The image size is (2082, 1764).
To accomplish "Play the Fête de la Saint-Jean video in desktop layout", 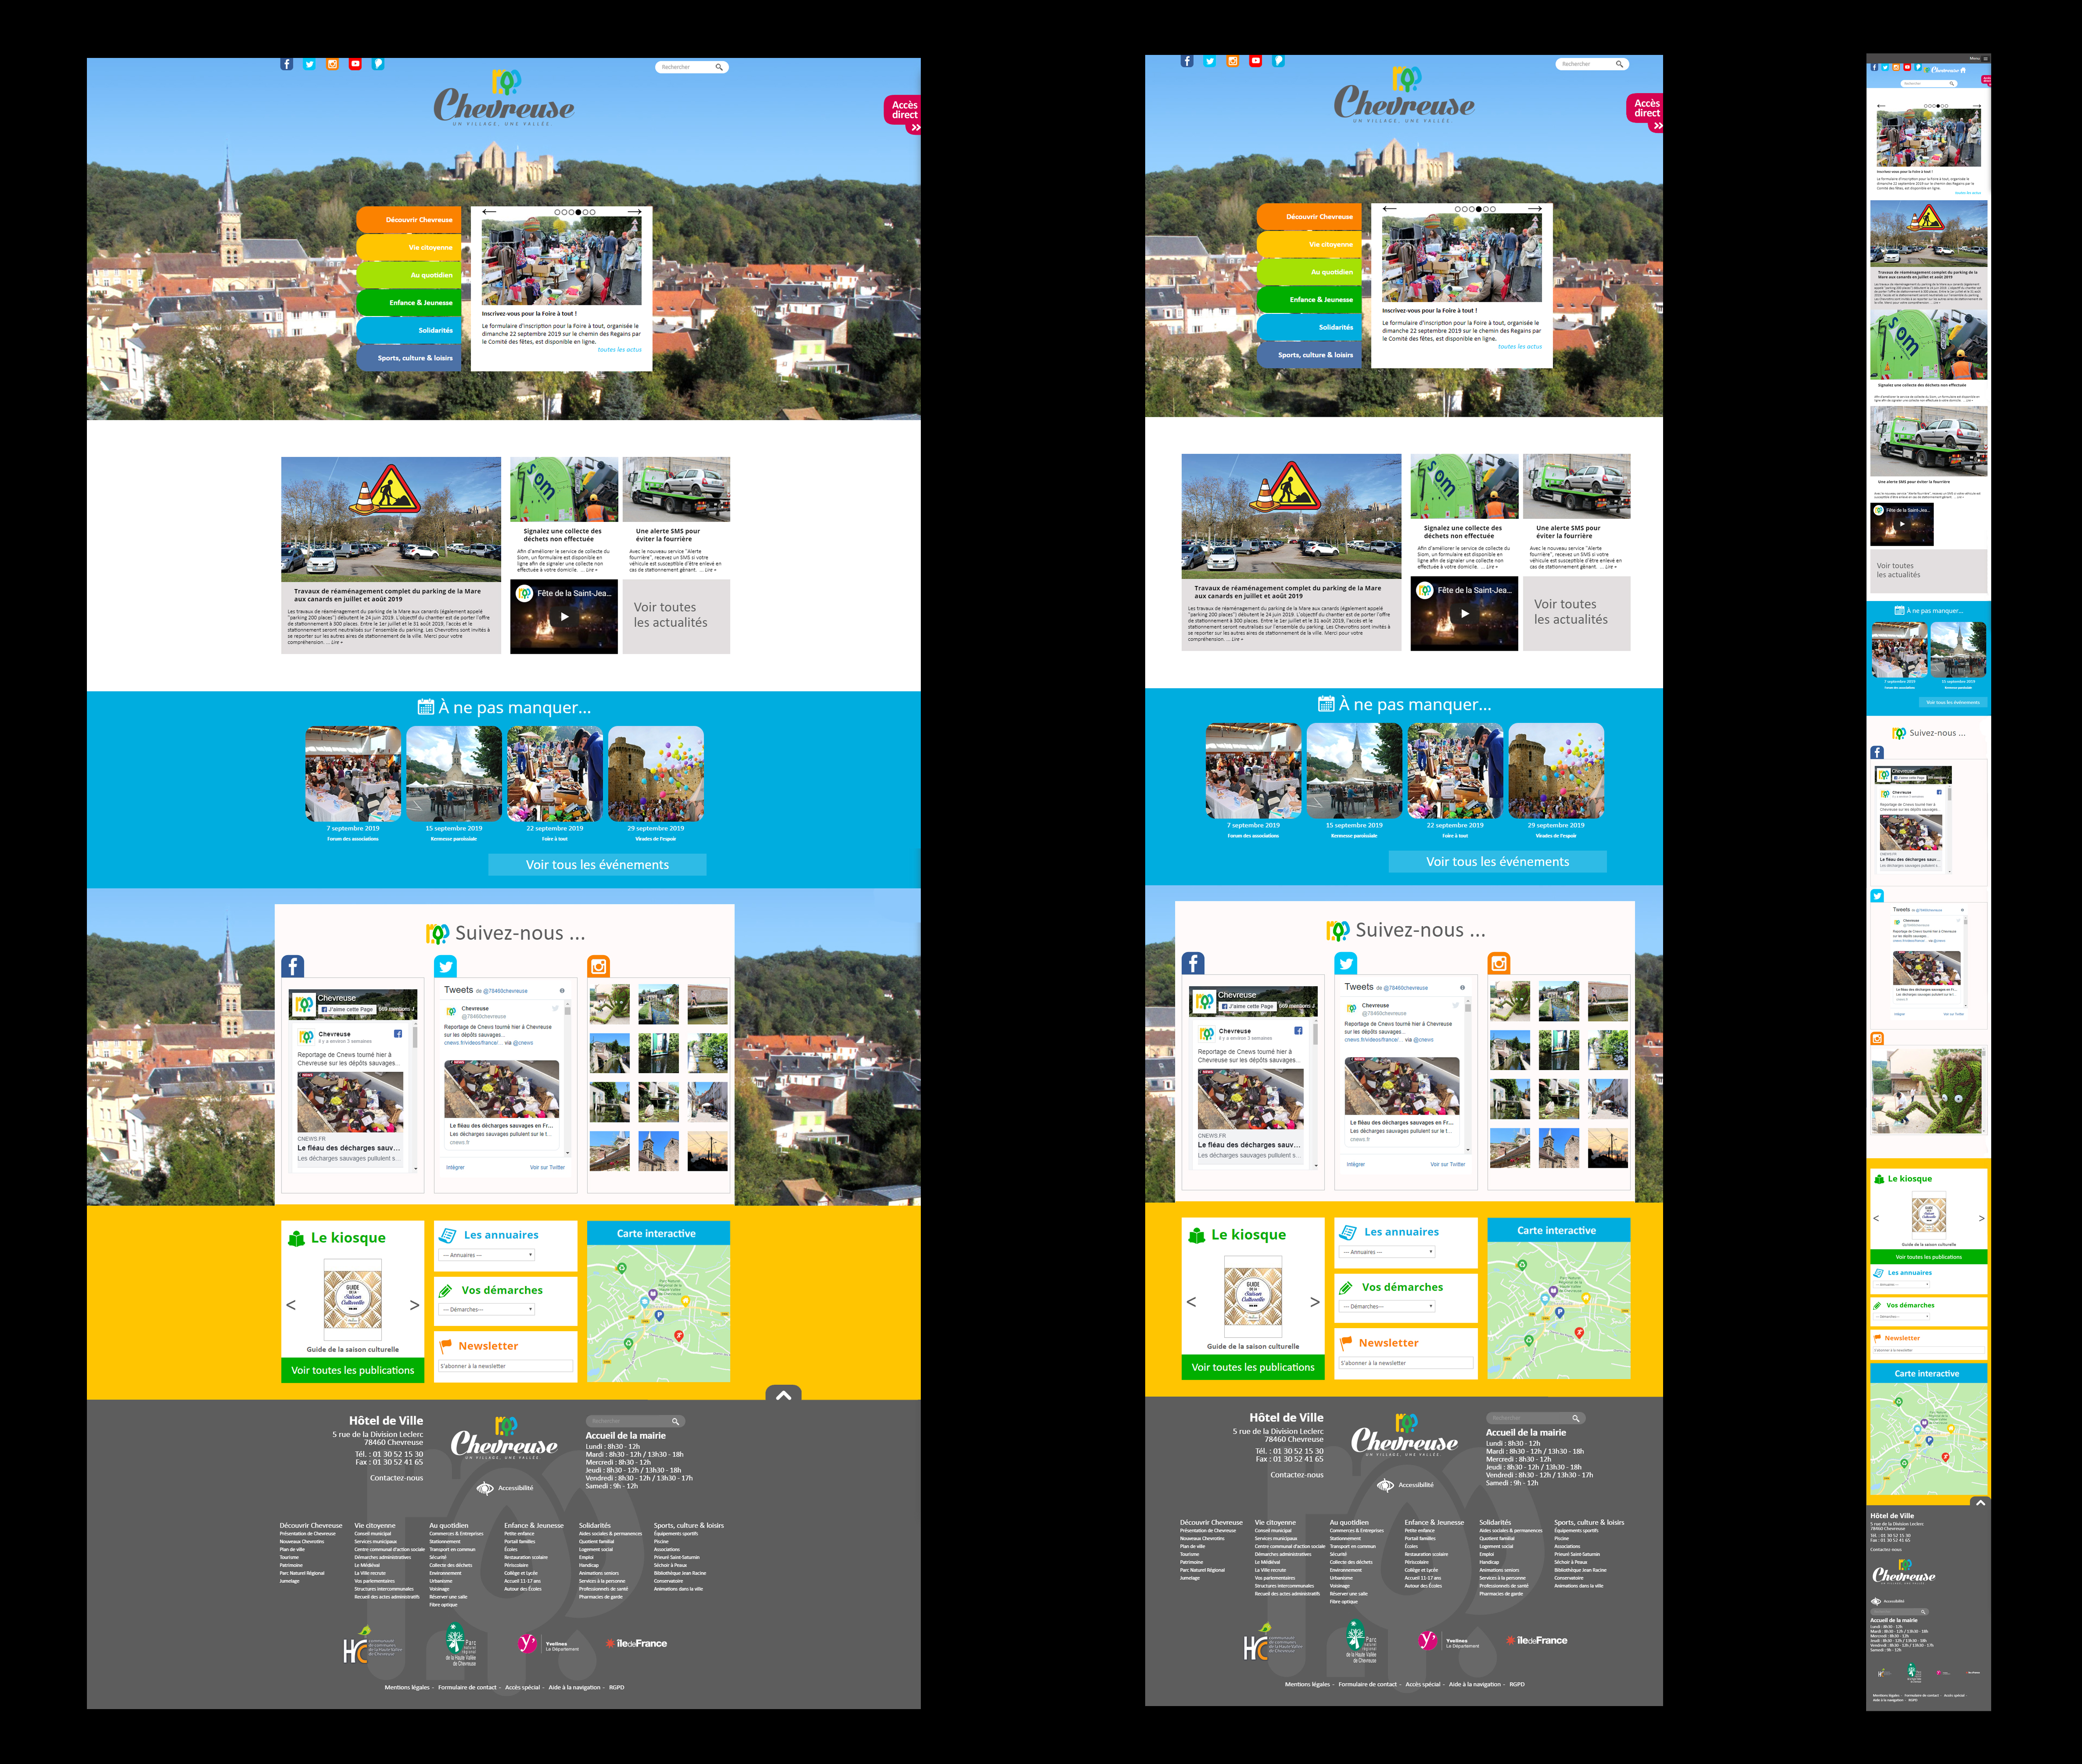I will click(564, 617).
